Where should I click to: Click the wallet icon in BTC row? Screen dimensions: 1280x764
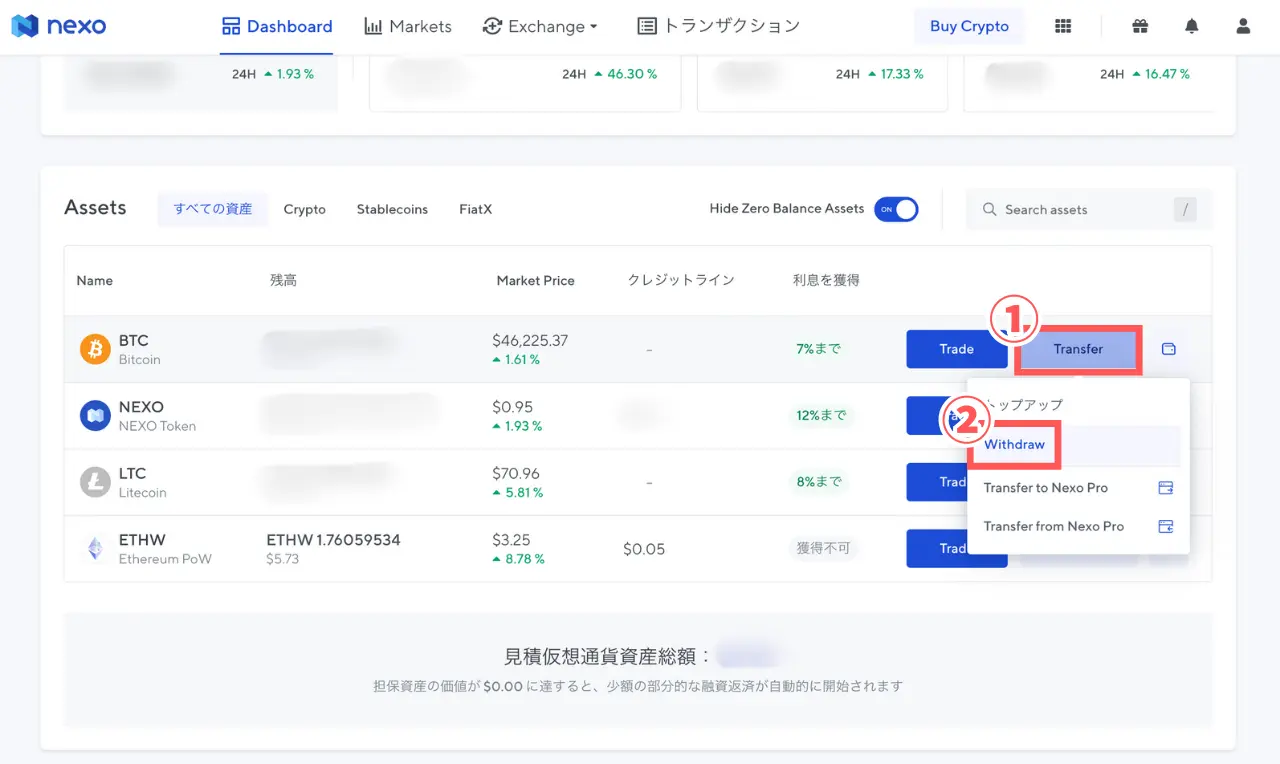(1168, 349)
